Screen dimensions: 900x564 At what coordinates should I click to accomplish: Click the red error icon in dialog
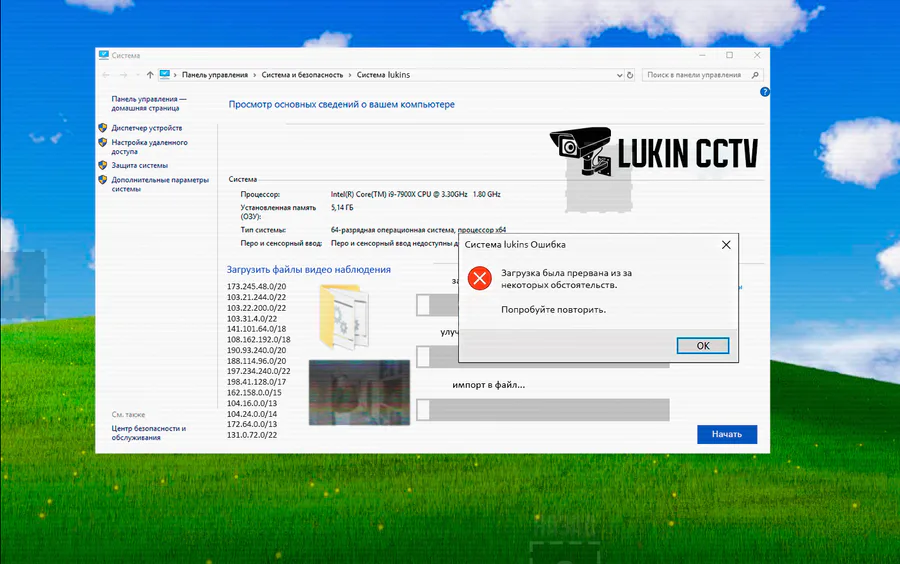[x=479, y=279]
